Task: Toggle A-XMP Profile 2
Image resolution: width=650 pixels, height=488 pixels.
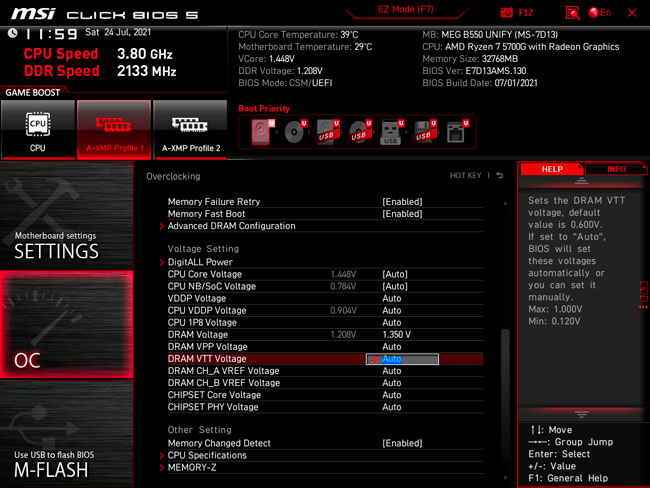Action: click(190, 129)
